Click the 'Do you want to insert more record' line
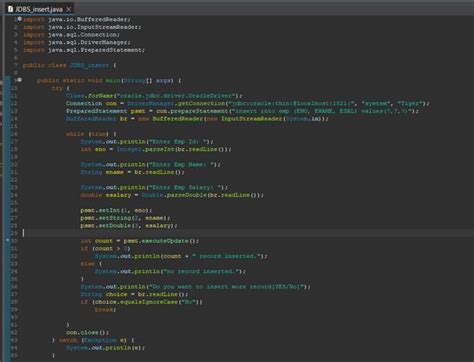 [x=196, y=287]
